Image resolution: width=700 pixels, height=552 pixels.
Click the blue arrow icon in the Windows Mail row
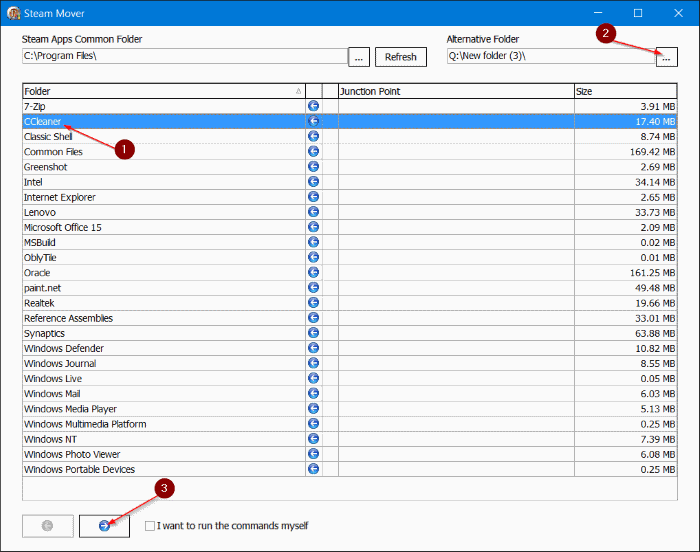(314, 393)
